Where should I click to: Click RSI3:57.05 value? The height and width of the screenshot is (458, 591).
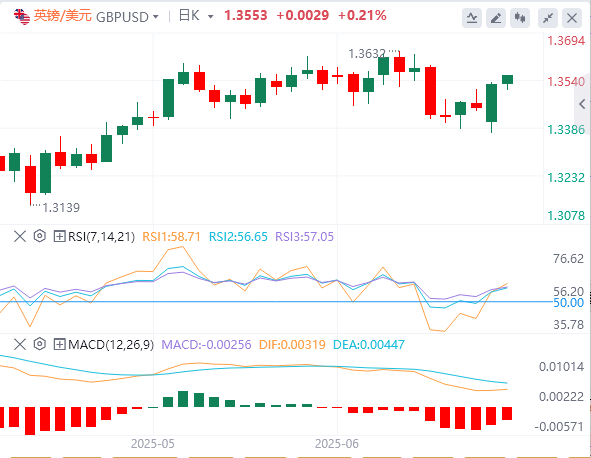(305, 237)
